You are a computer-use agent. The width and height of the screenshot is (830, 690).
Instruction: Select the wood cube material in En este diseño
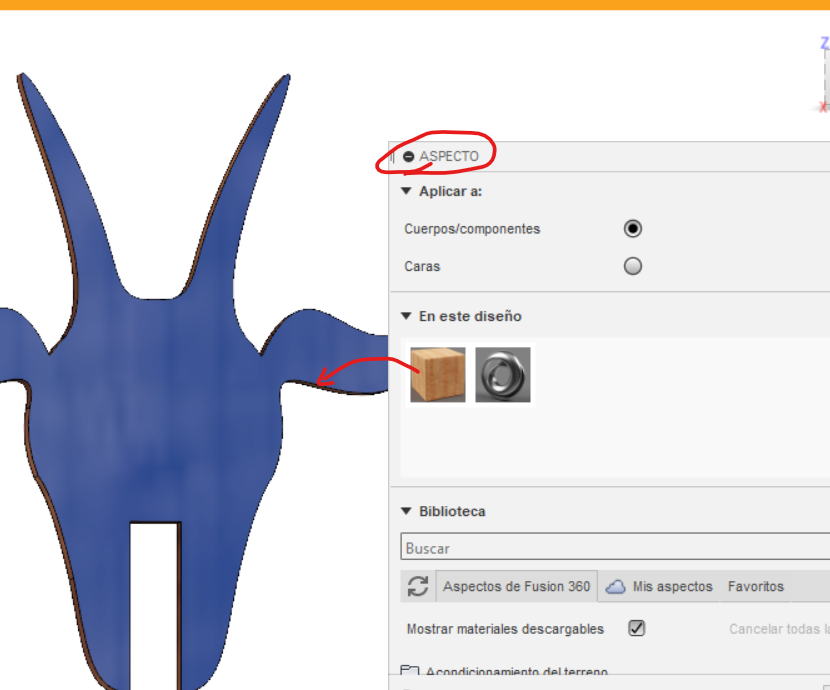coord(437,374)
